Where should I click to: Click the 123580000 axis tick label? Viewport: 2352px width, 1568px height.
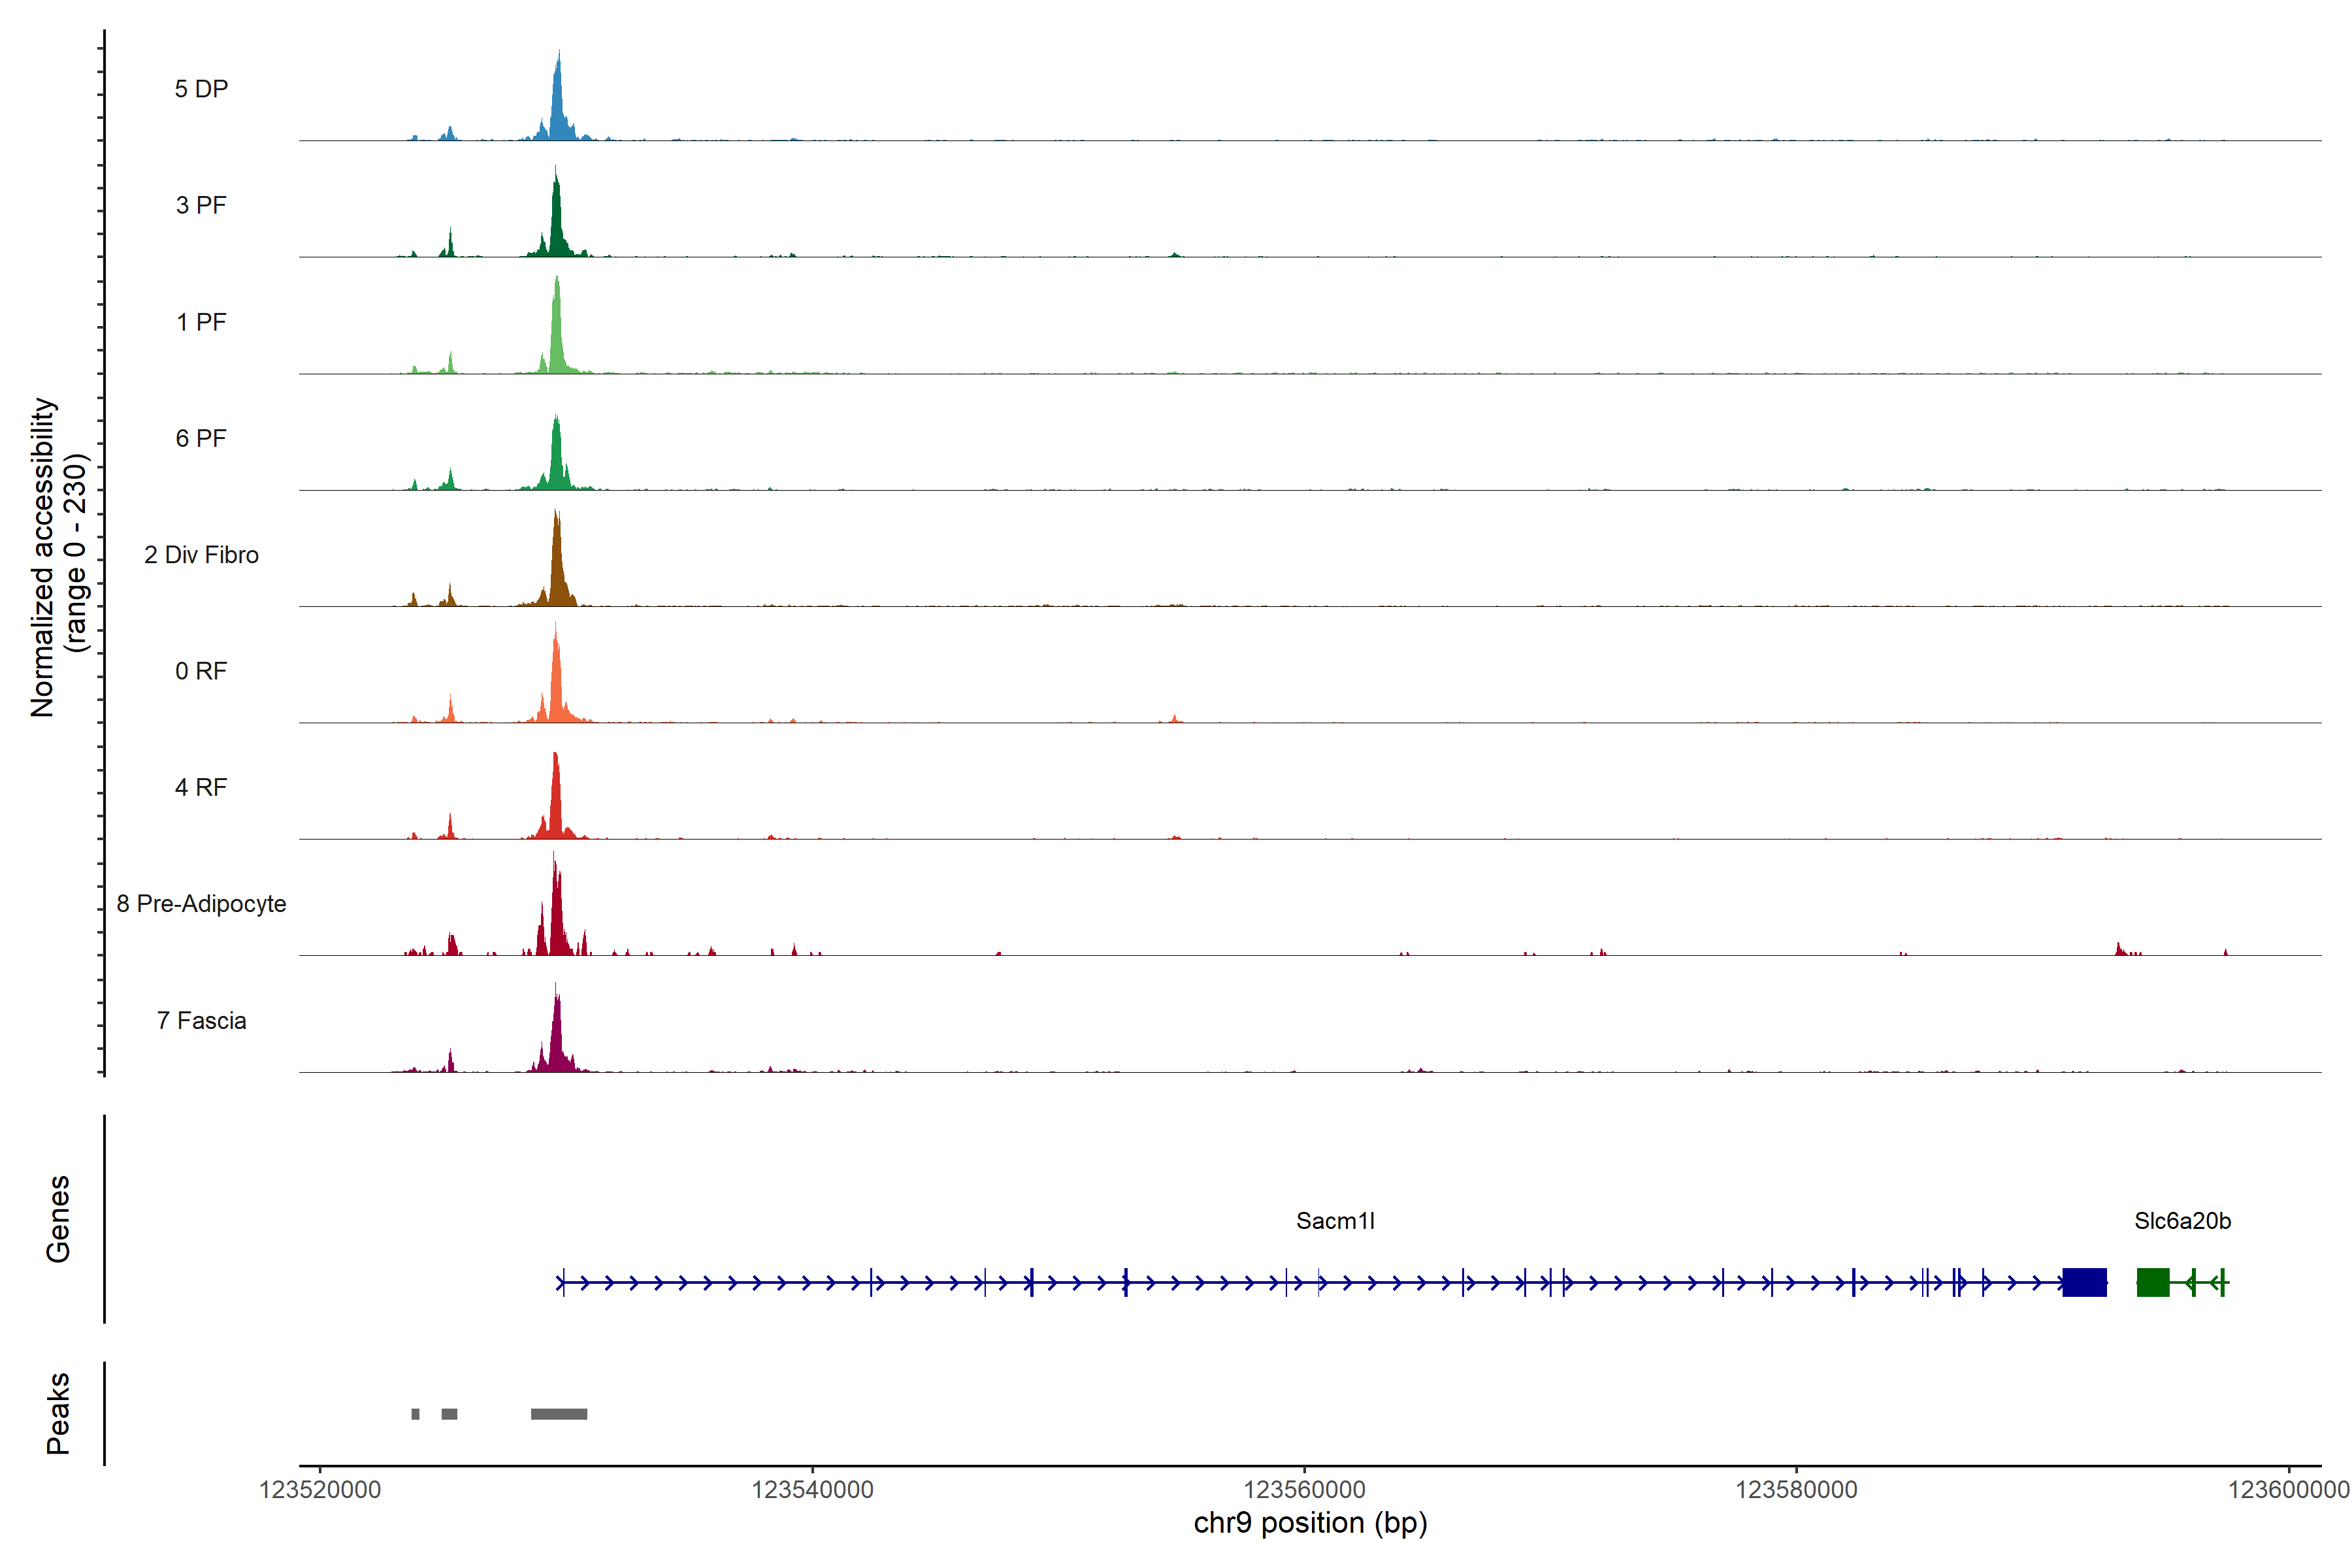coord(1796,1490)
